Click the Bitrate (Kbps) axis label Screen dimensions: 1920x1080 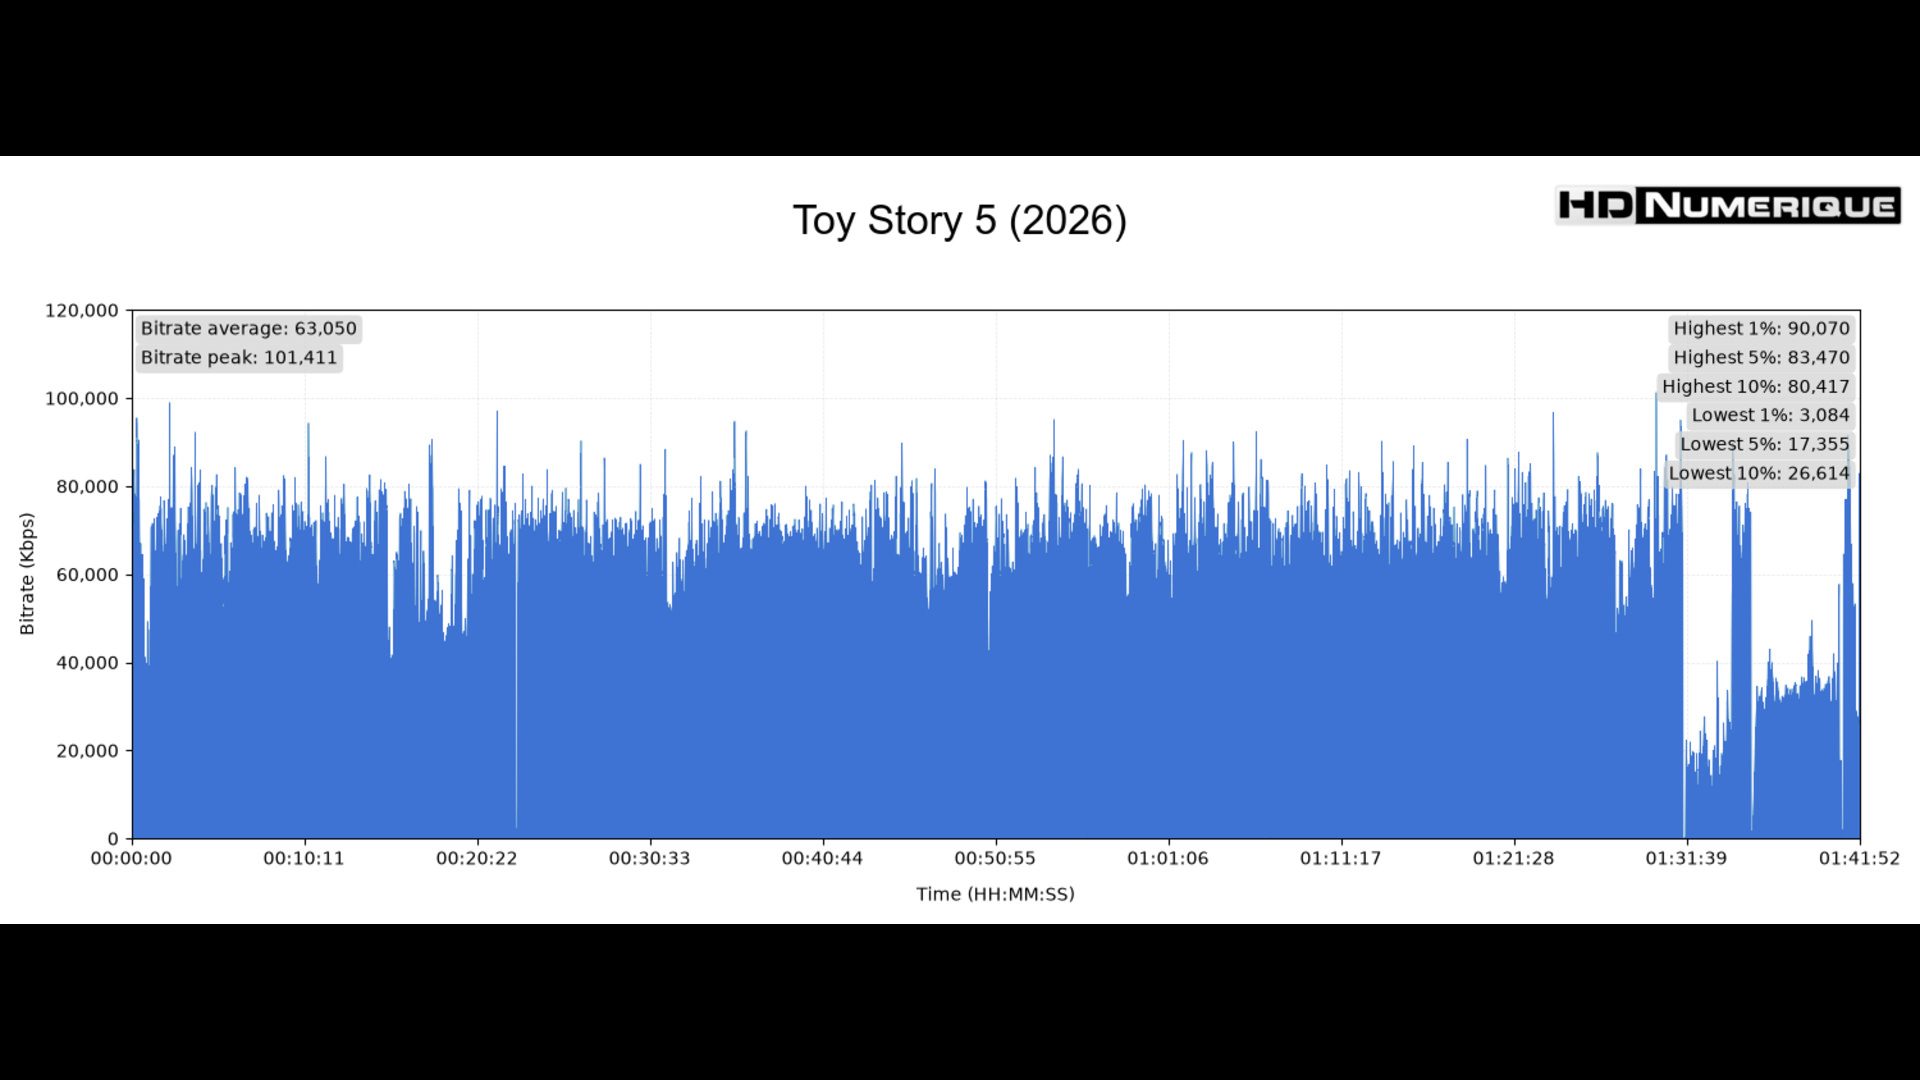(27, 574)
